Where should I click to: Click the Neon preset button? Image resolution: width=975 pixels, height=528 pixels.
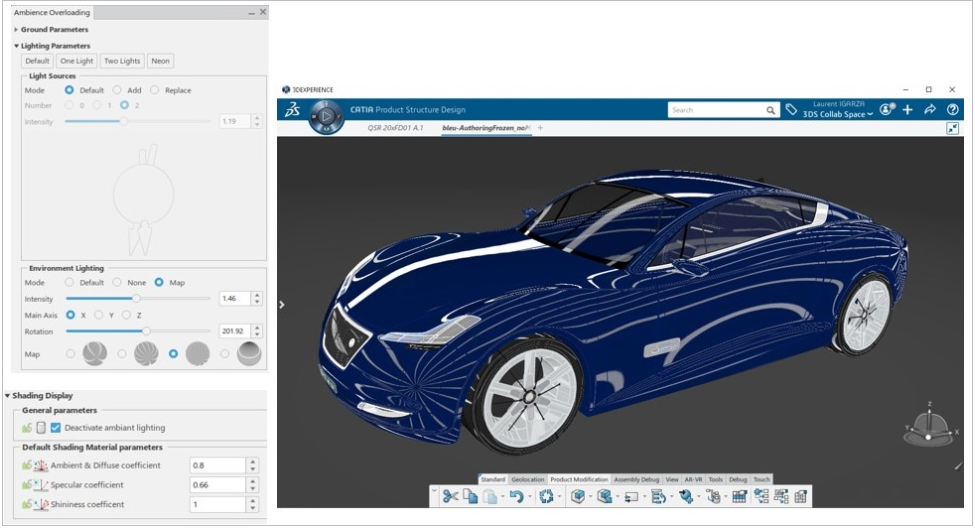click(160, 61)
